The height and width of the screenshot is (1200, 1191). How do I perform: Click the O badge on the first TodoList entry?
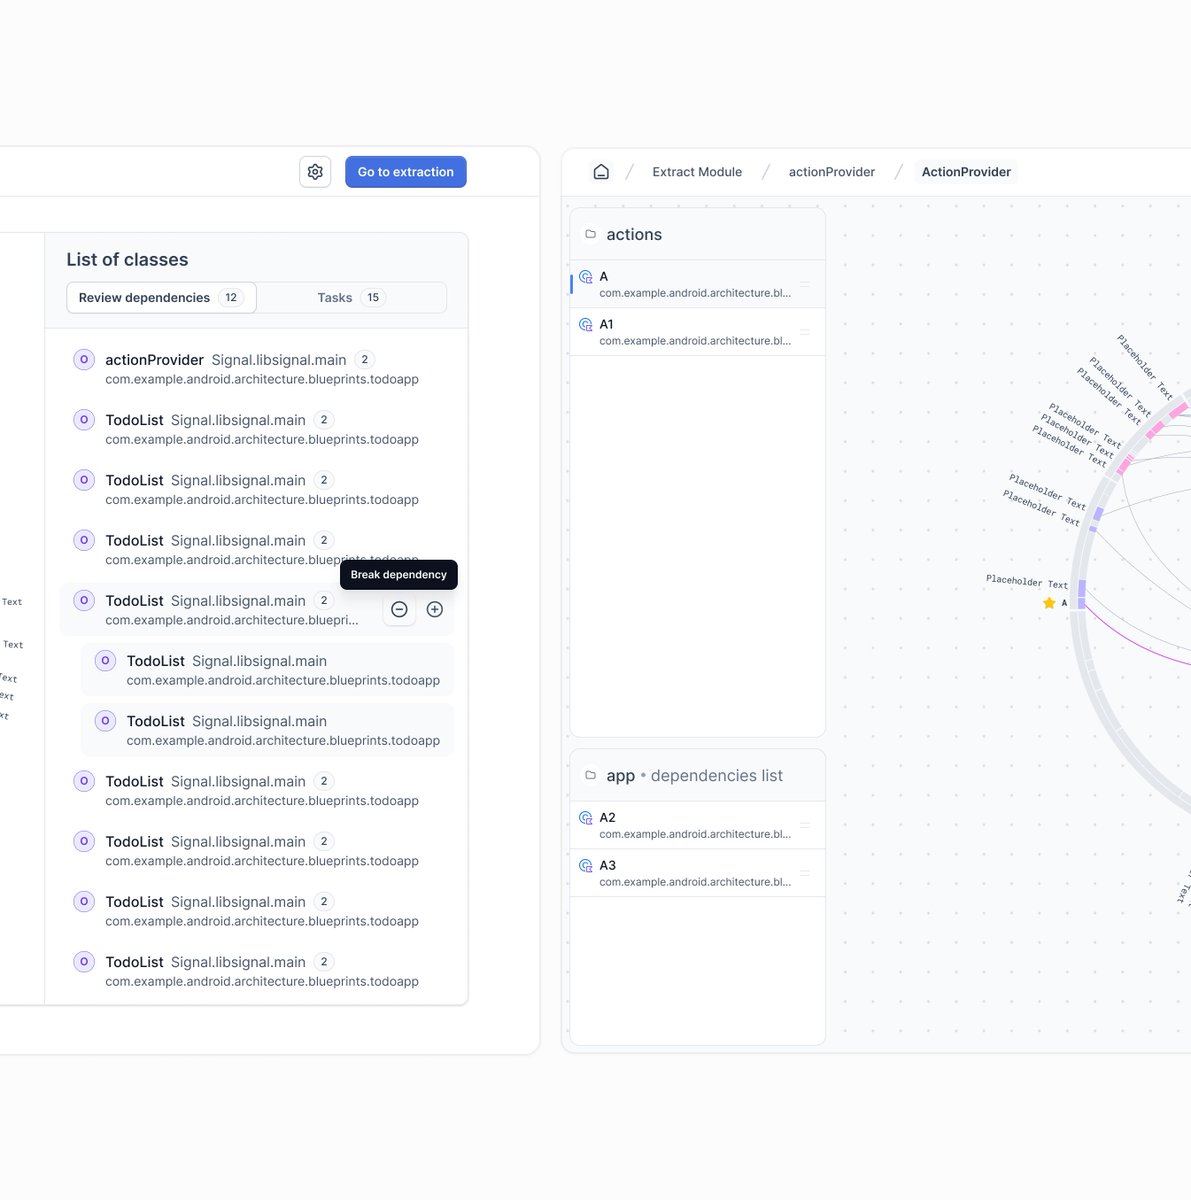83,420
